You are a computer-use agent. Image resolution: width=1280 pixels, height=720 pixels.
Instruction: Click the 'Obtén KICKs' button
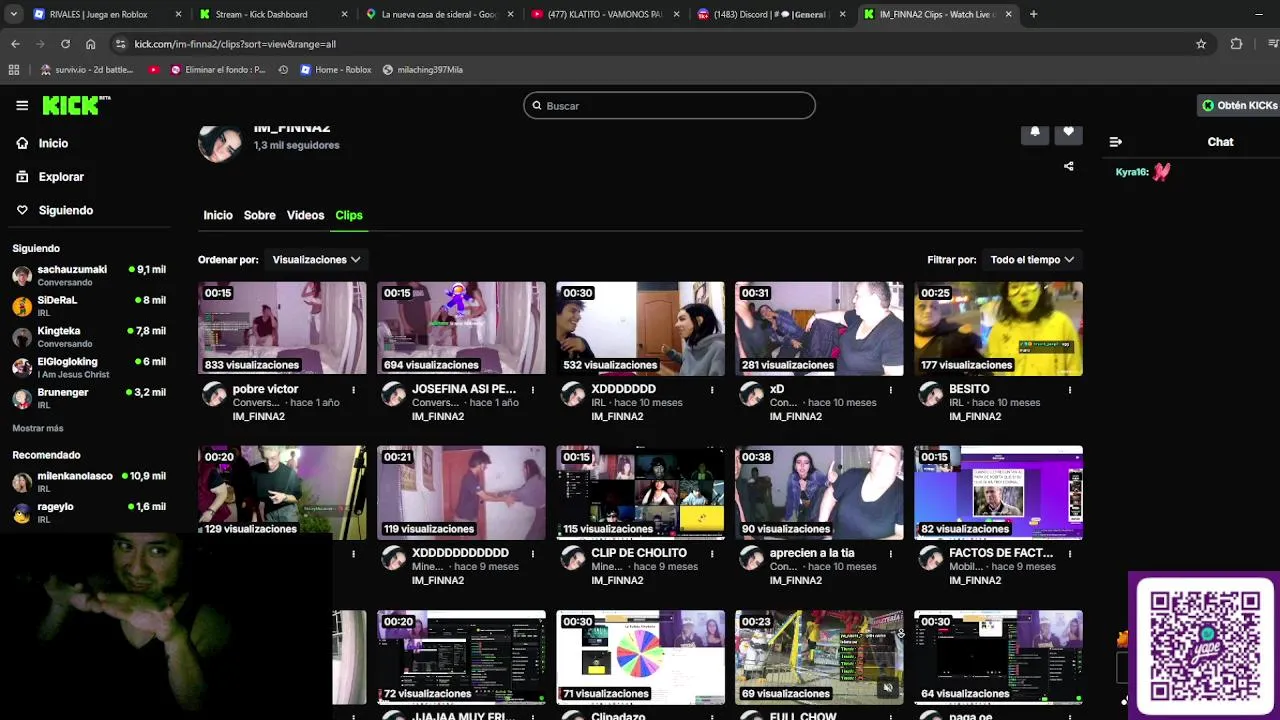point(1240,105)
